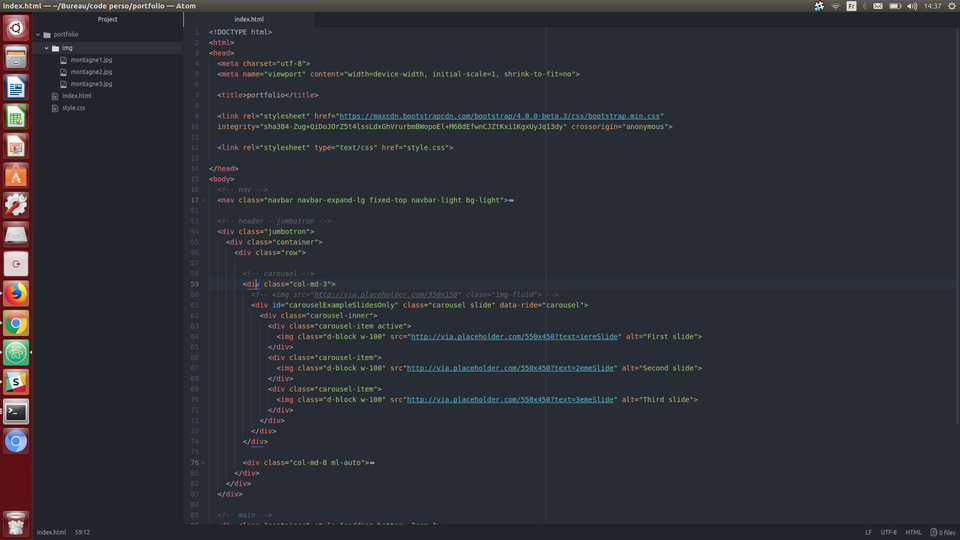Open the session gear menu top-right
960x540 pixels.
tap(952, 6)
